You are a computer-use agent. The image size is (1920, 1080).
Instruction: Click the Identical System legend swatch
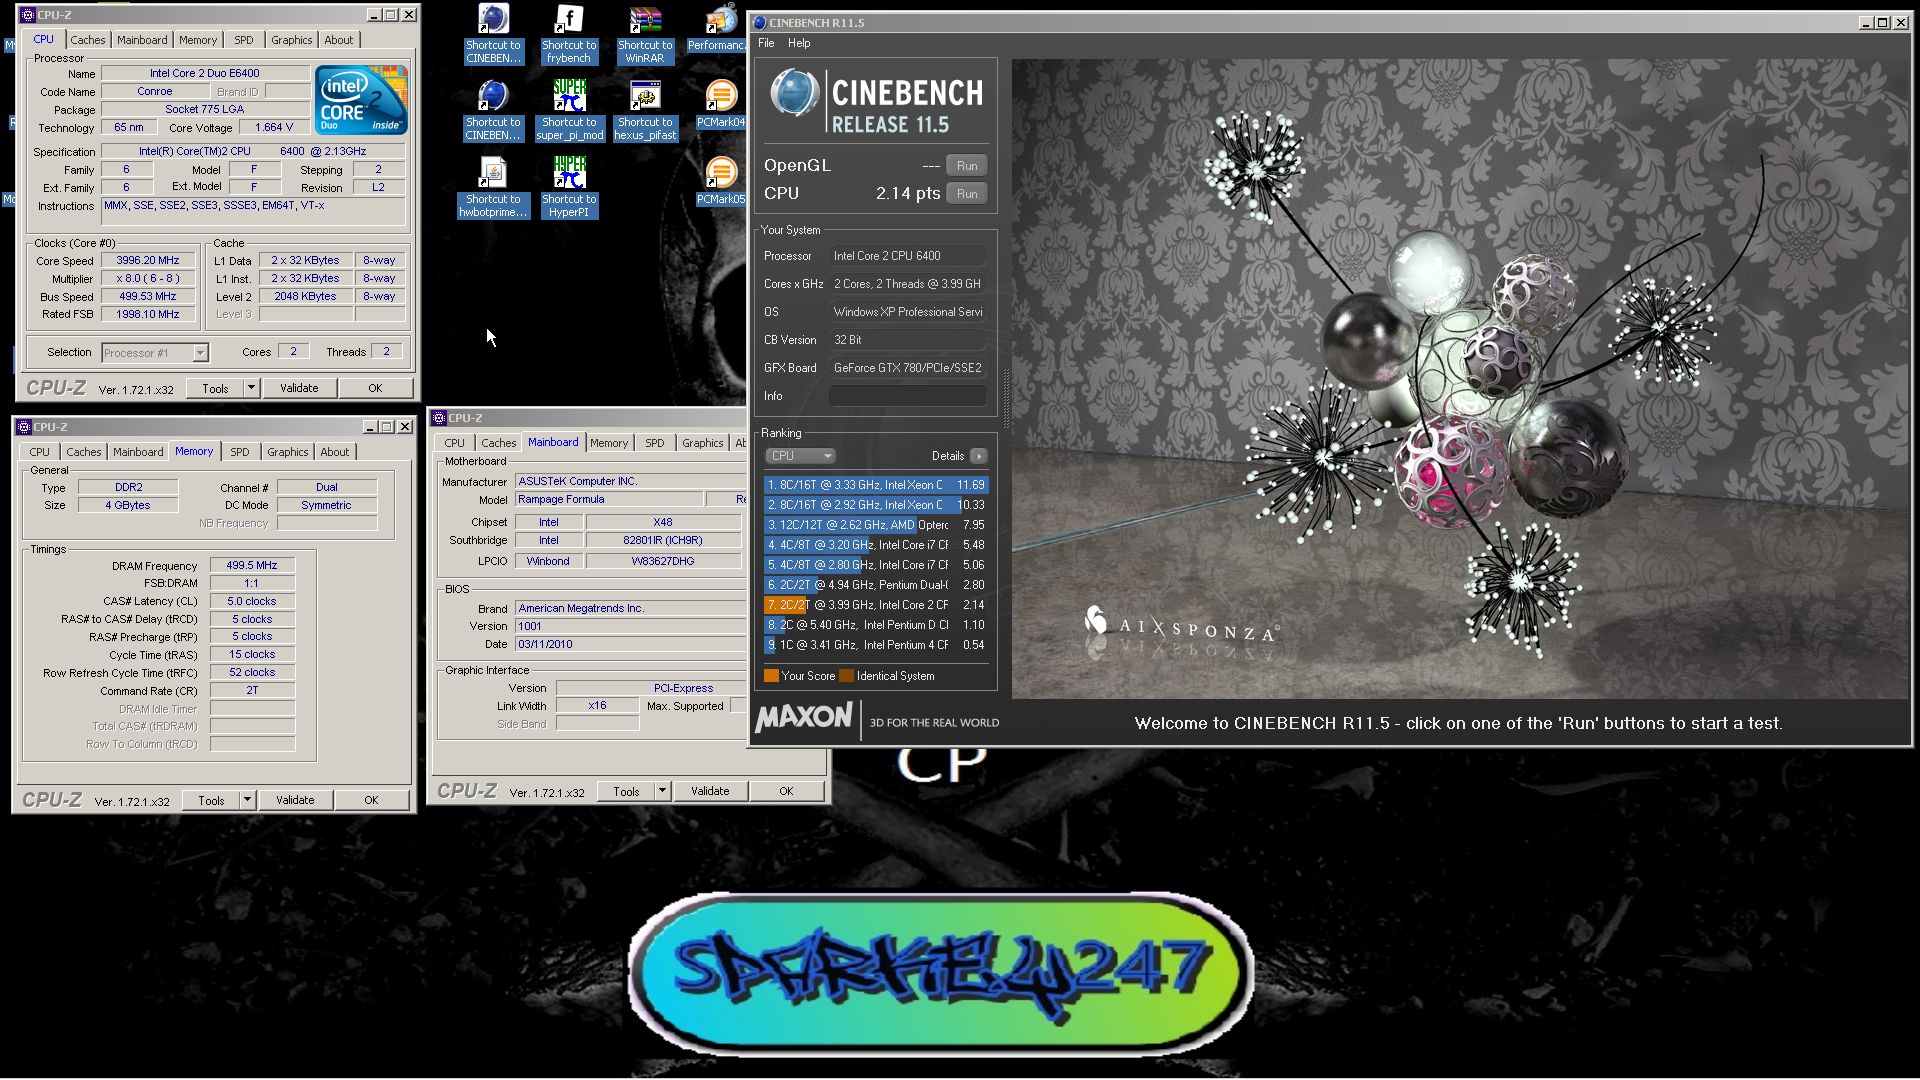tap(846, 676)
